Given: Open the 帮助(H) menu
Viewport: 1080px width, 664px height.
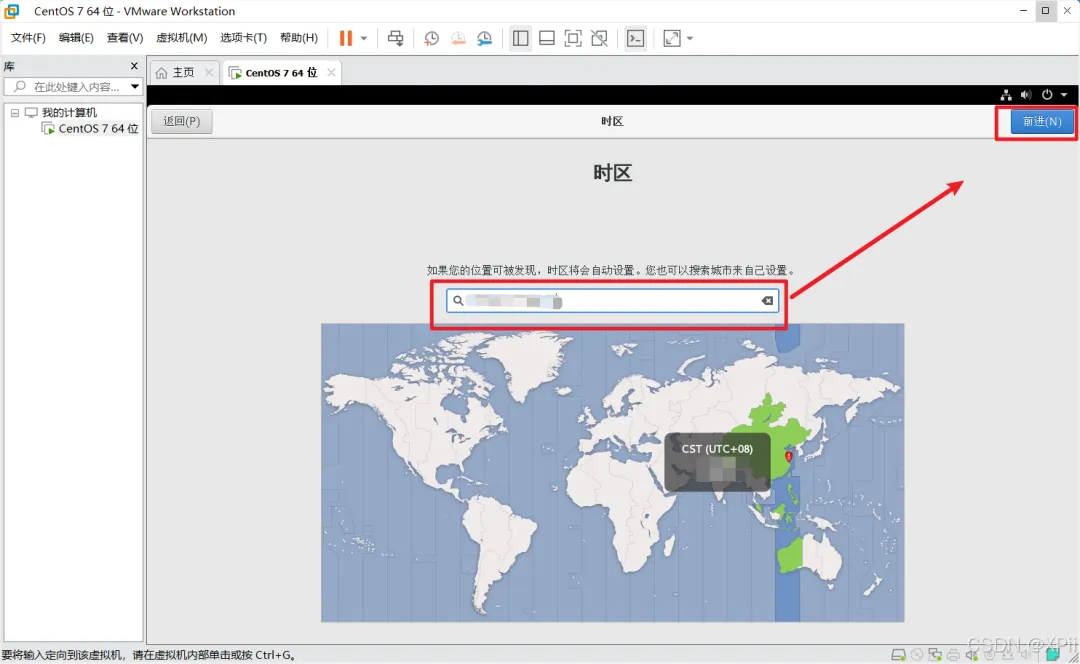Looking at the screenshot, I should click(x=299, y=38).
